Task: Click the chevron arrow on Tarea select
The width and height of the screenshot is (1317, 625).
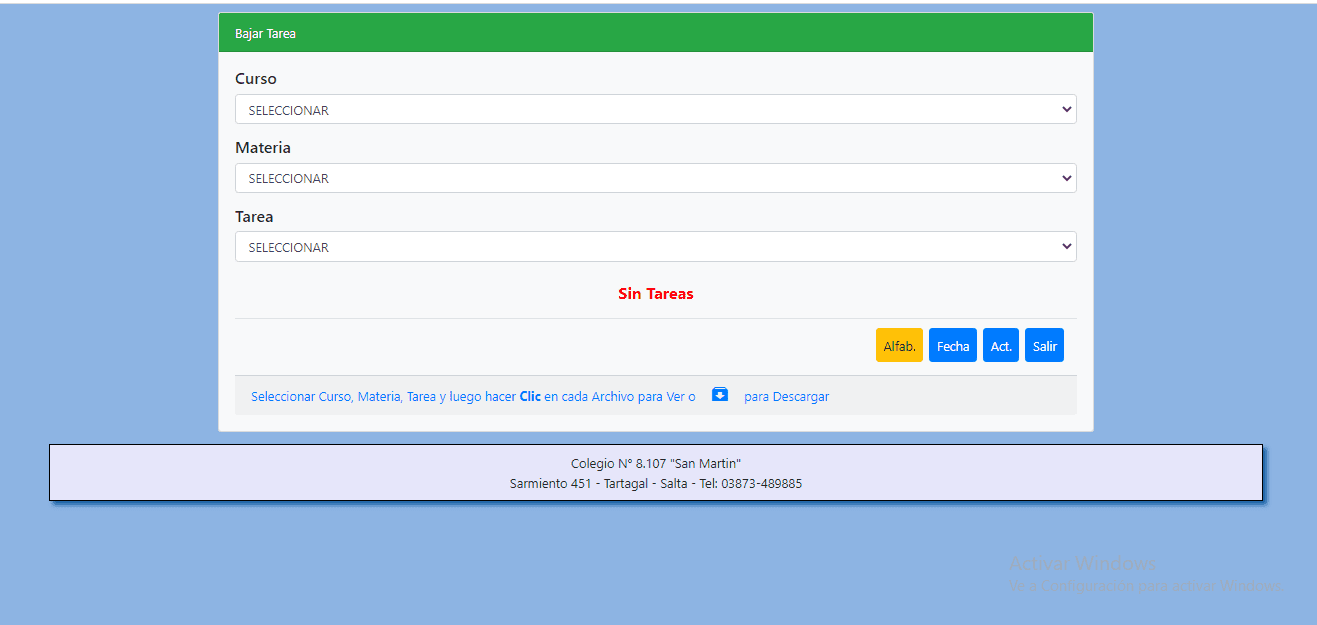Action: pyautogui.click(x=1066, y=247)
